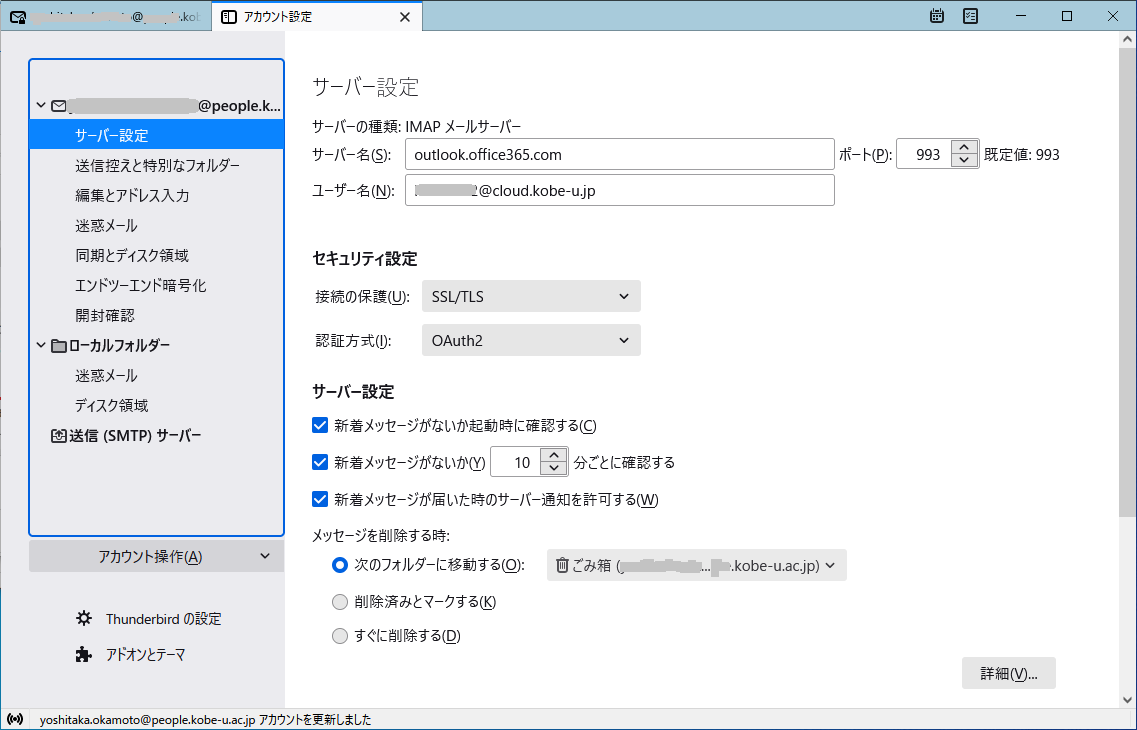Screen dimensions: 1137x730
Task: Click the outgoing SMTP server icon
Action: [59, 436]
